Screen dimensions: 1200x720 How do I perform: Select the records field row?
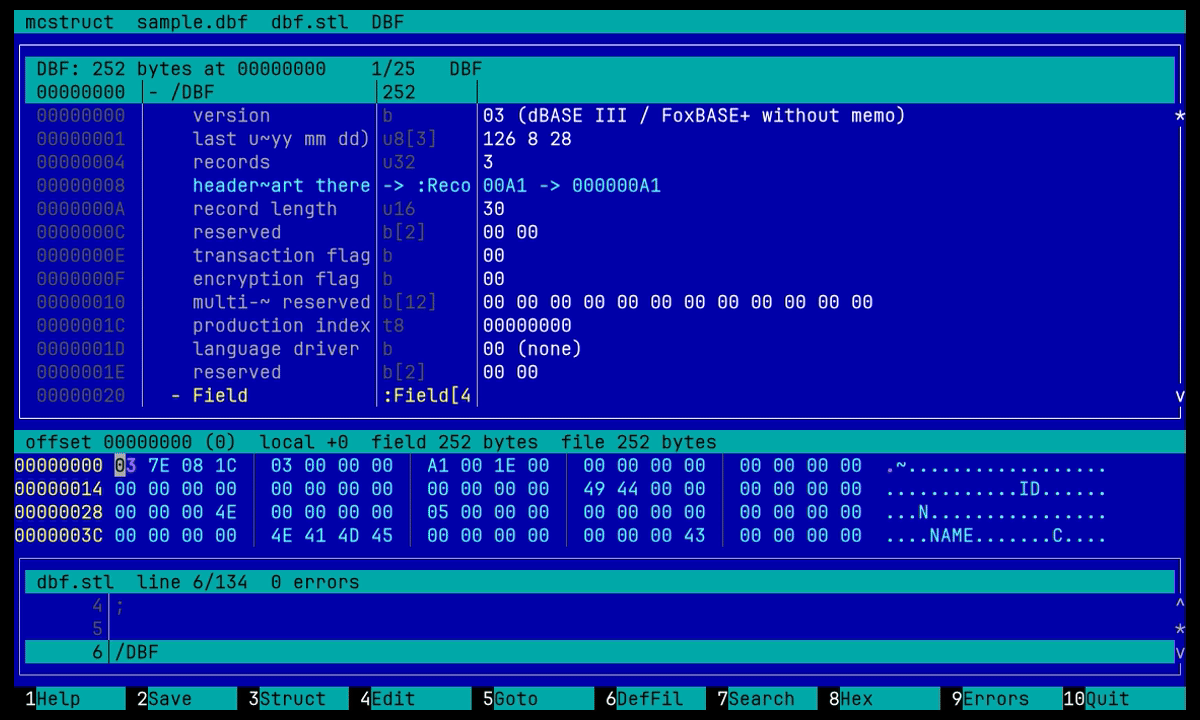tap(599, 162)
